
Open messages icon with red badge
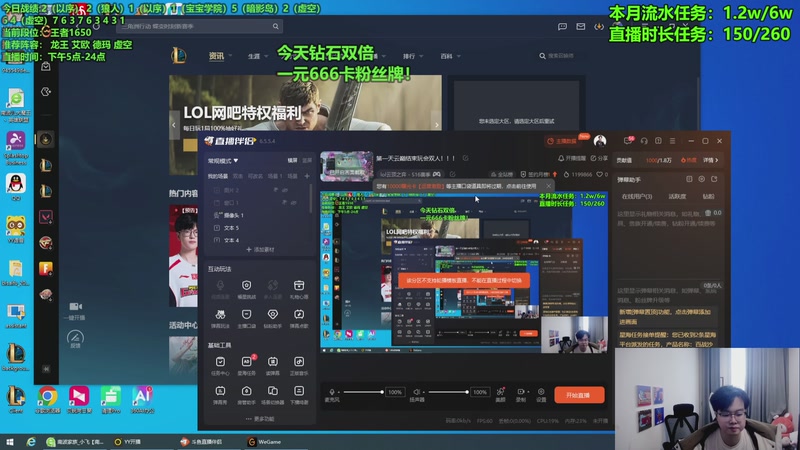click(628, 141)
